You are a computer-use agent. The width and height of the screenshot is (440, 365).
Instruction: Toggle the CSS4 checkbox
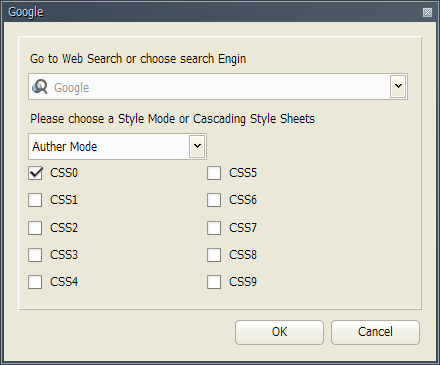point(35,282)
